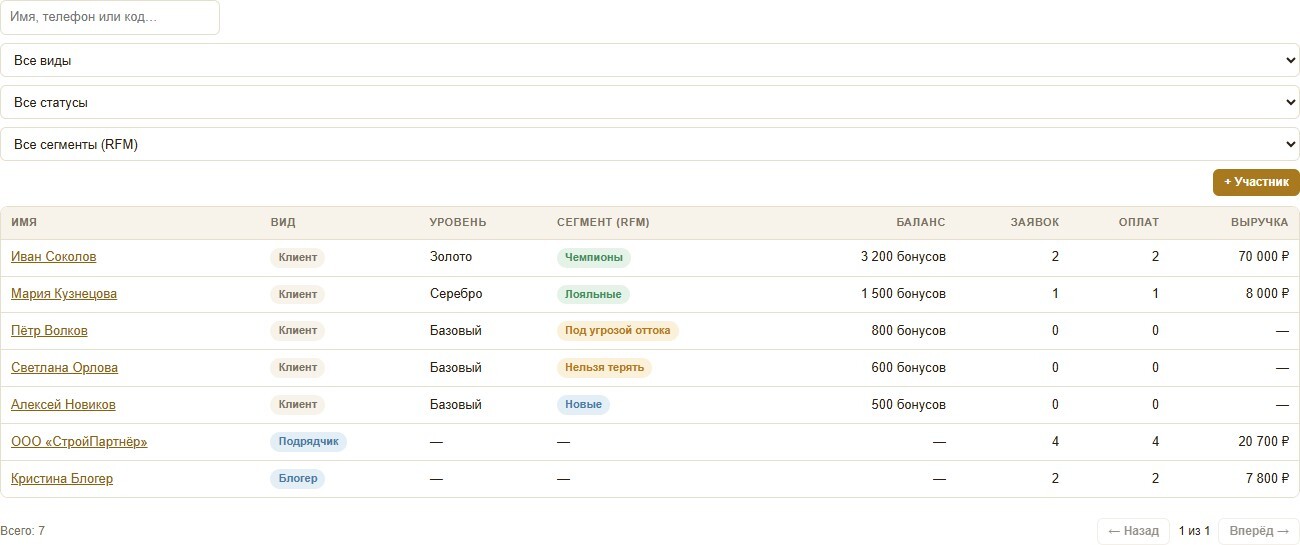Click the 'Подрядчик' type badge
Image resolution: width=1300 pixels, height=545 pixels.
(309, 442)
